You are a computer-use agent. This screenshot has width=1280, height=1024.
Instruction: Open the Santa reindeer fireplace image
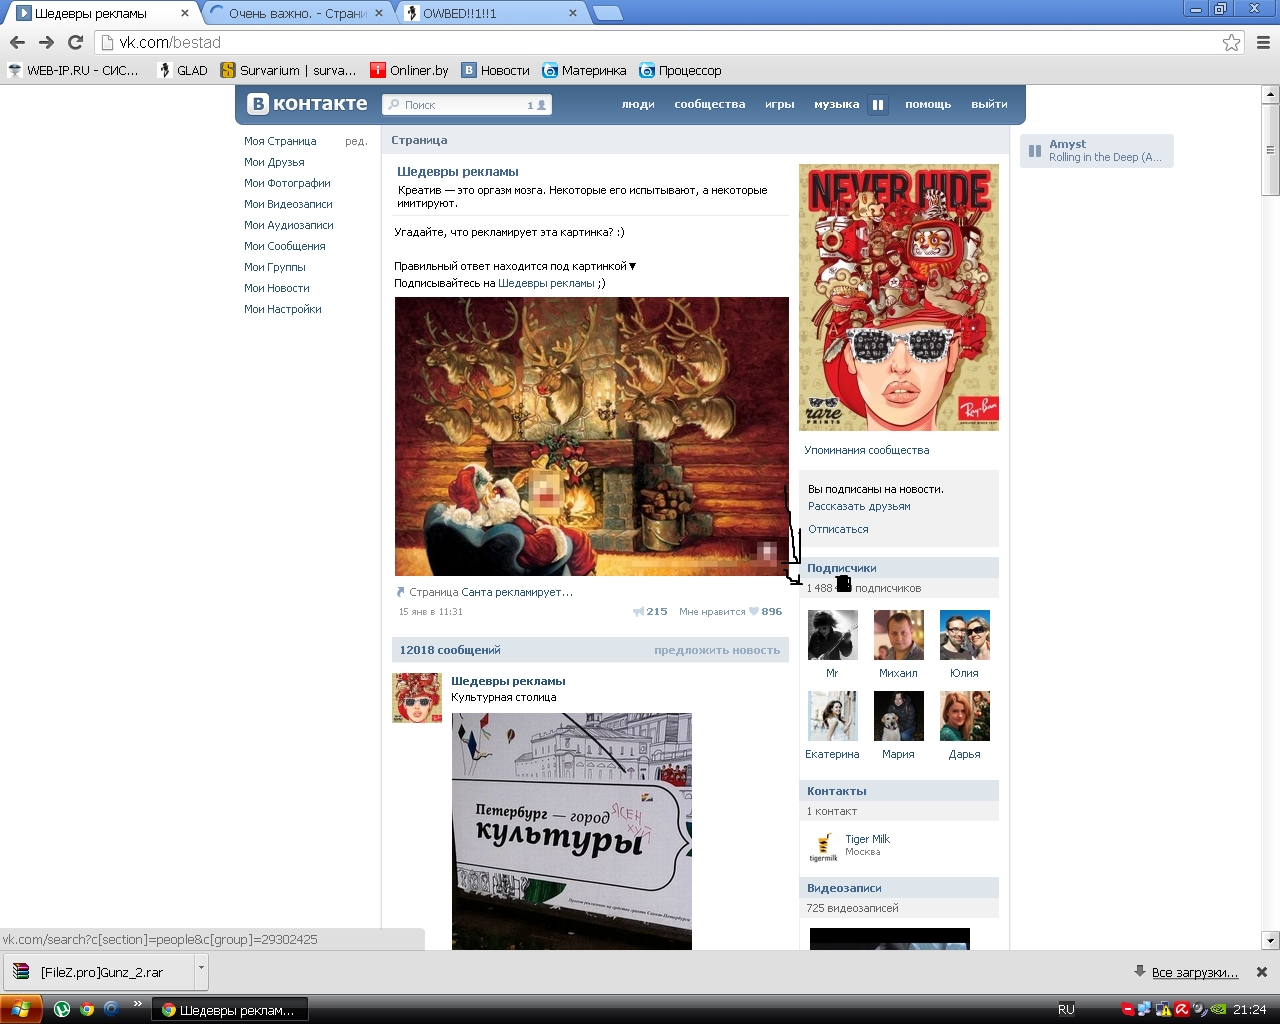click(591, 436)
